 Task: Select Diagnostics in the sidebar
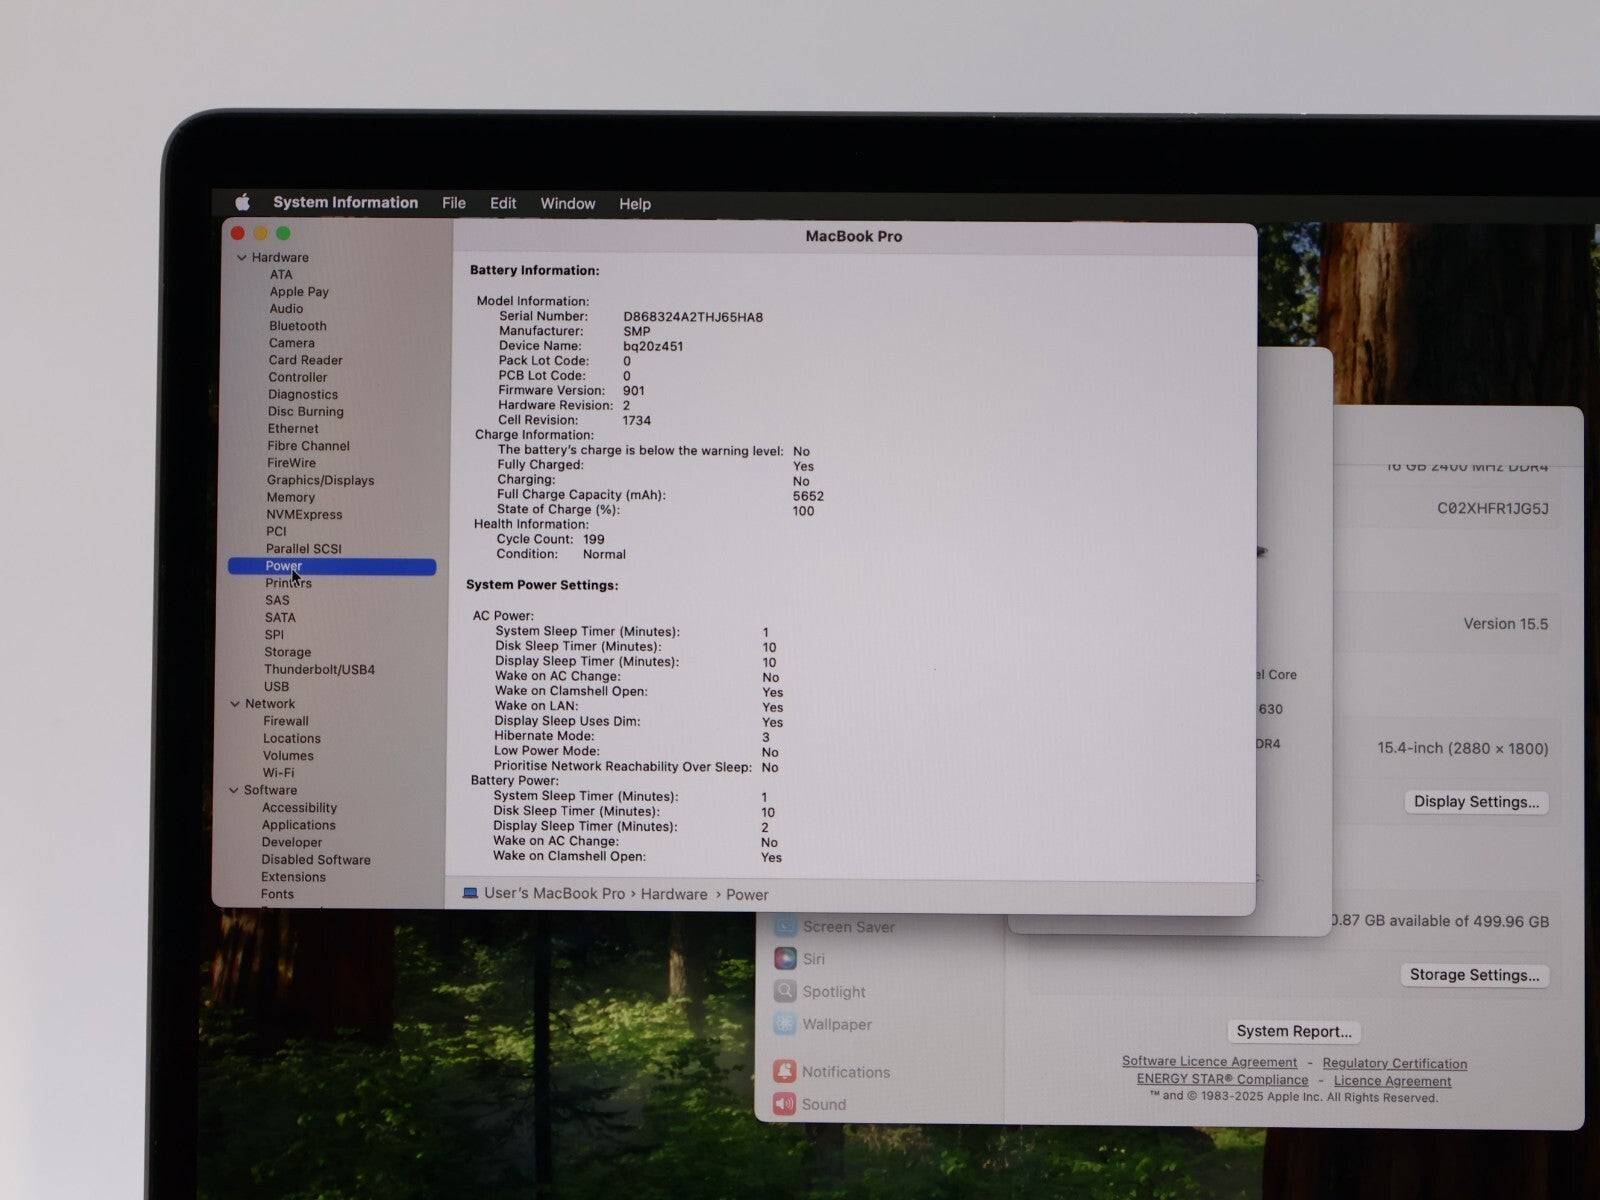click(303, 394)
